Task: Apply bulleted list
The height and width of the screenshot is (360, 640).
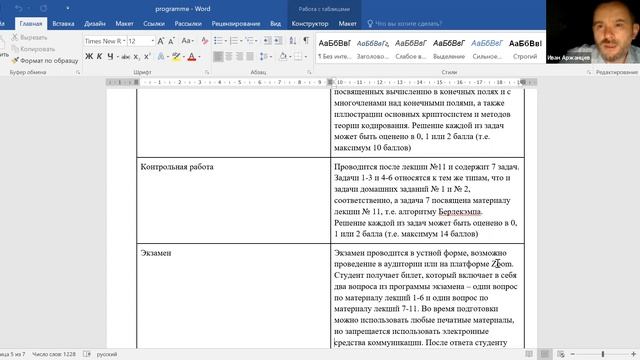Action: tap(218, 40)
